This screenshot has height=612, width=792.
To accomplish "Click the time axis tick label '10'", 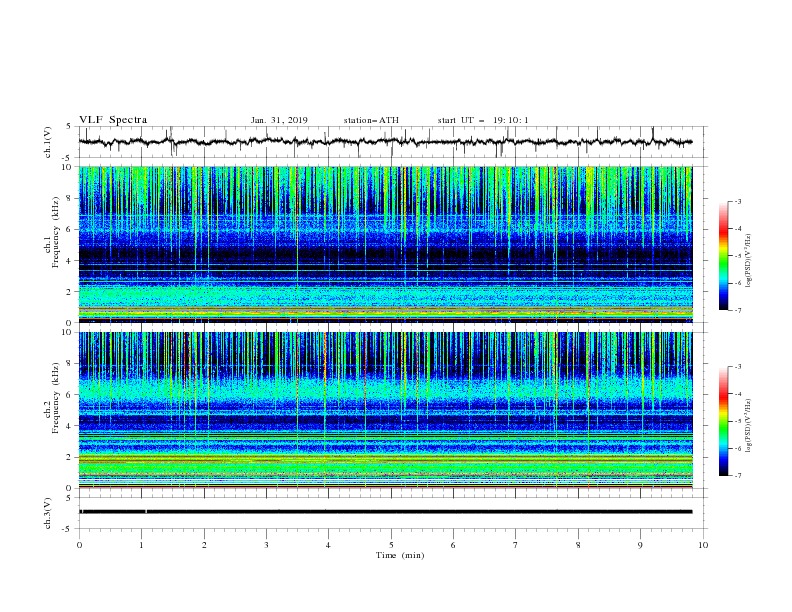I will point(703,545).
